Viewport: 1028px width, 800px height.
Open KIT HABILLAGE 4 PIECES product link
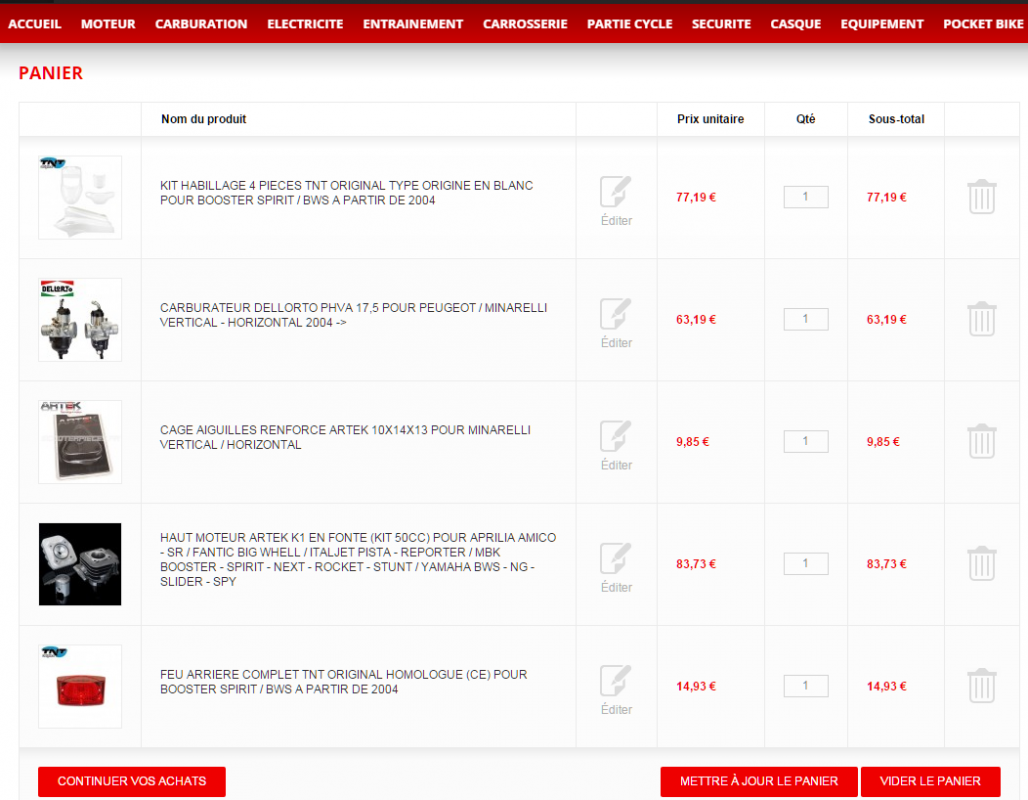(346, 193)
